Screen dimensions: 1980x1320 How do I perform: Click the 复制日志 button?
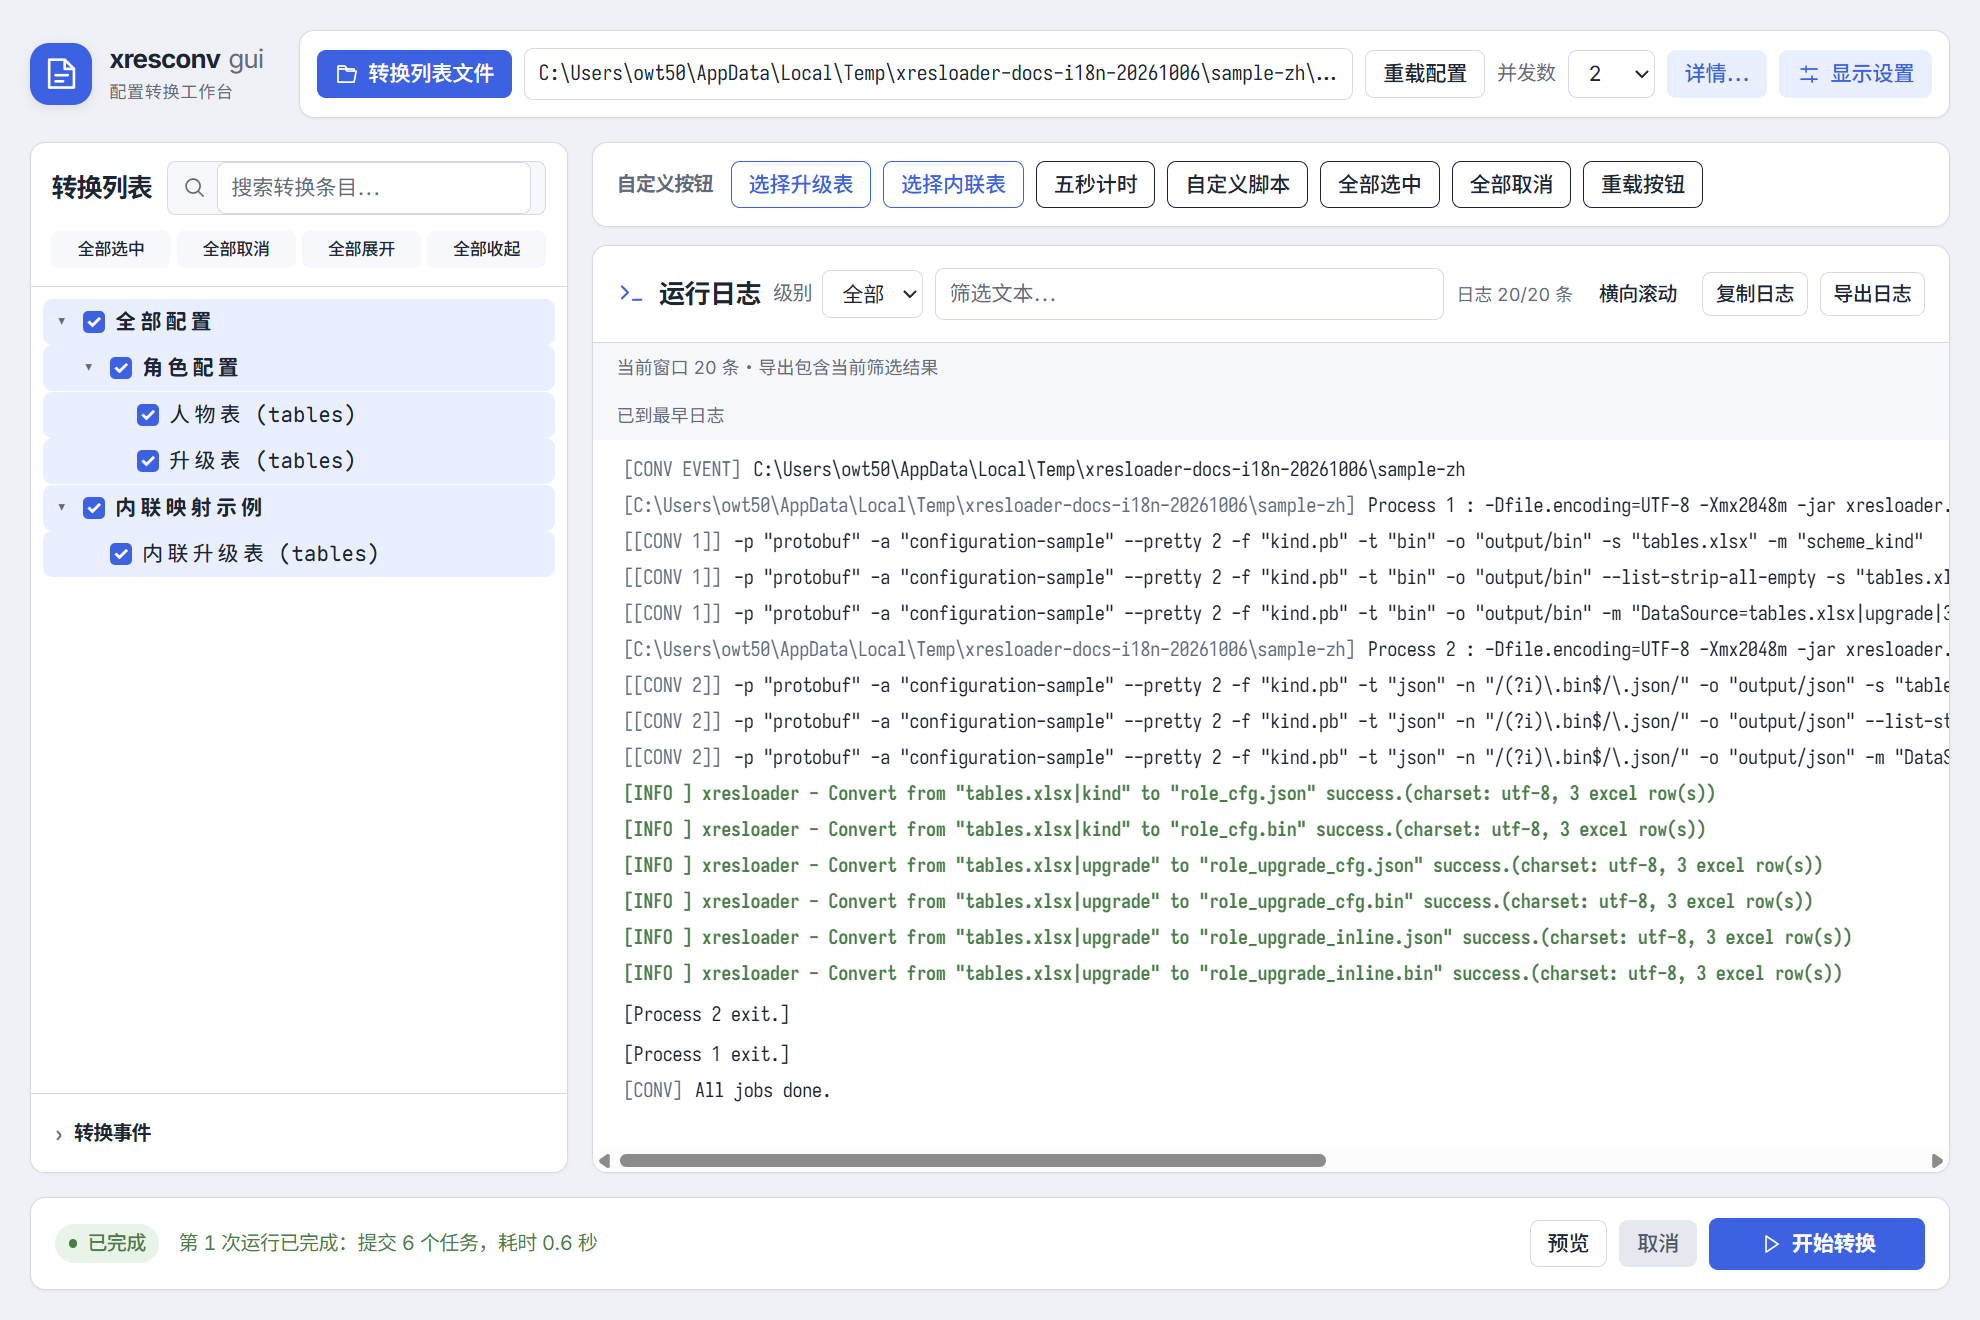[1754, 294]
